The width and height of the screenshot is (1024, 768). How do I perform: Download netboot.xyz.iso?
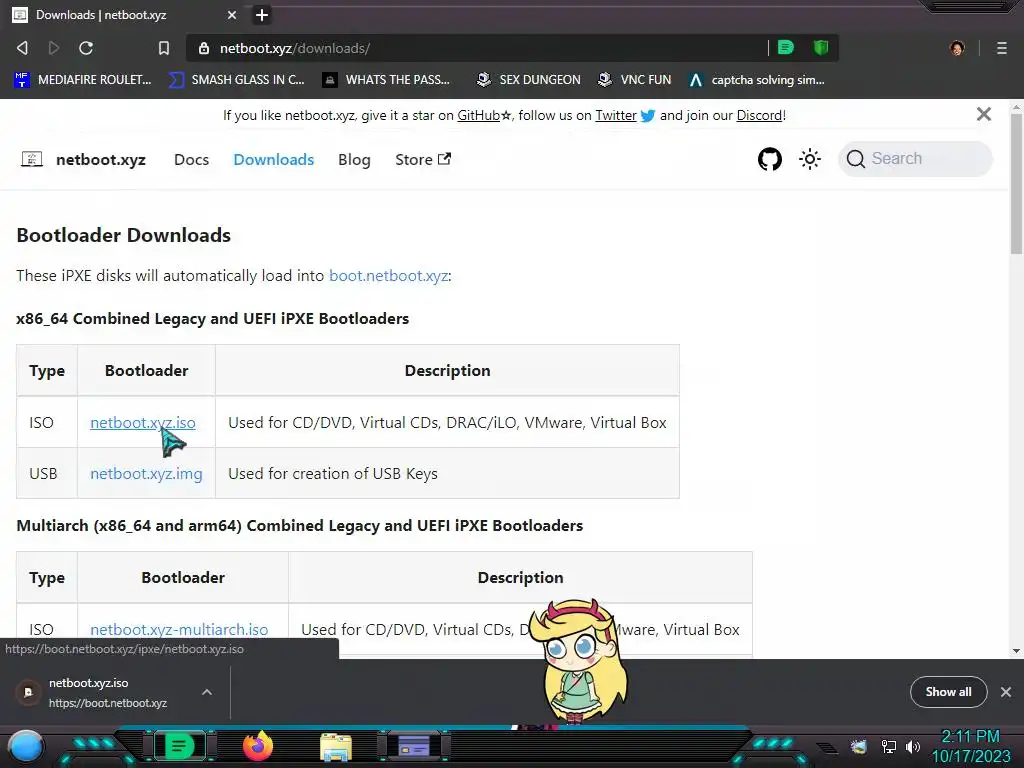click(142, 423)
